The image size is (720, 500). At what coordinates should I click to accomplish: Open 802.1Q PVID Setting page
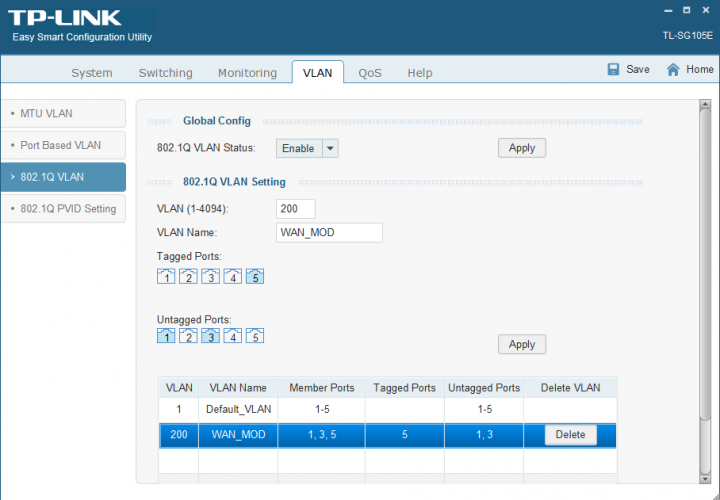pyautogui.click(x=63, y=208)
